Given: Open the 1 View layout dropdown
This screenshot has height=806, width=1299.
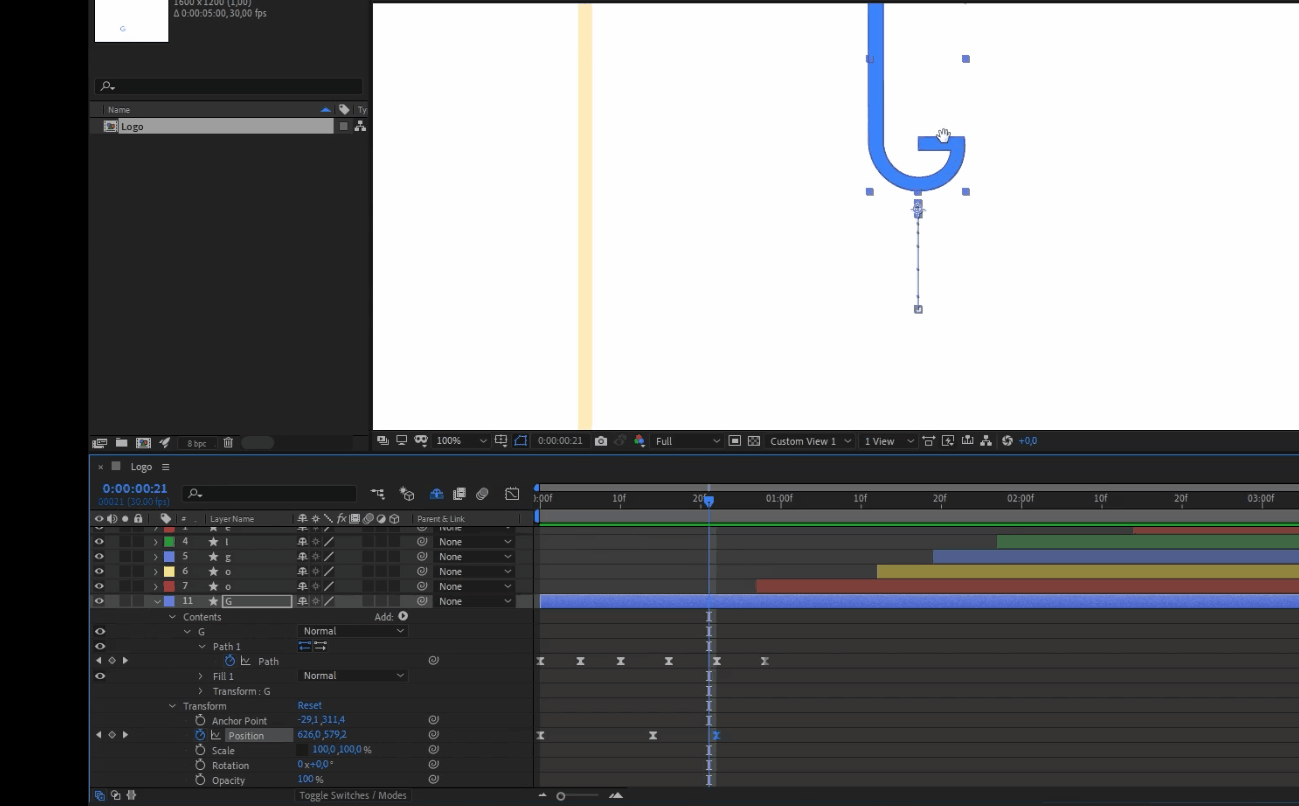Looking at the screenshot, I should pos(889,441).
